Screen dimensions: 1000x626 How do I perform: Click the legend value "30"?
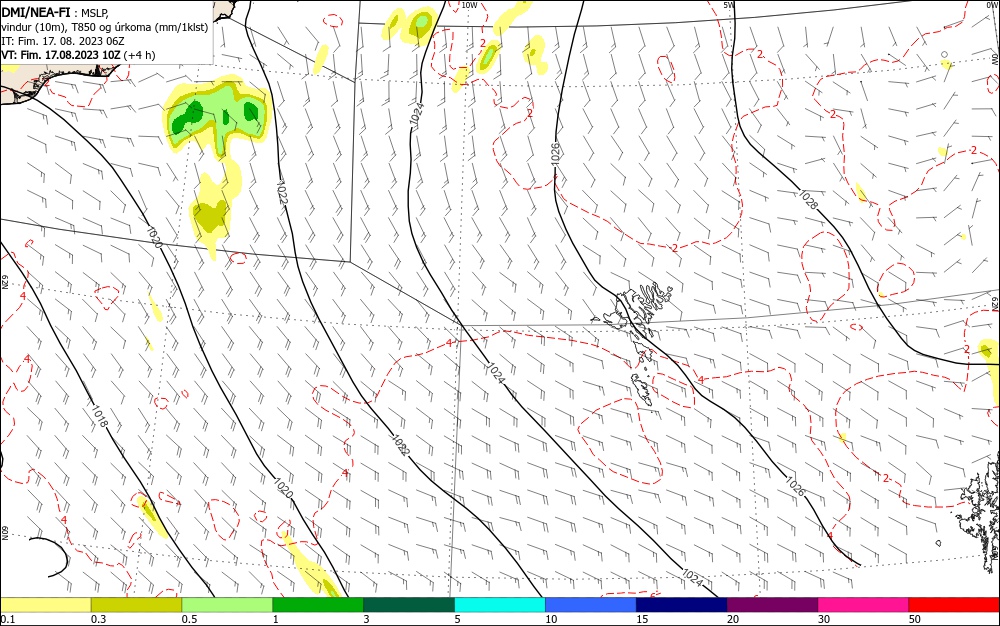coord(824,619)
